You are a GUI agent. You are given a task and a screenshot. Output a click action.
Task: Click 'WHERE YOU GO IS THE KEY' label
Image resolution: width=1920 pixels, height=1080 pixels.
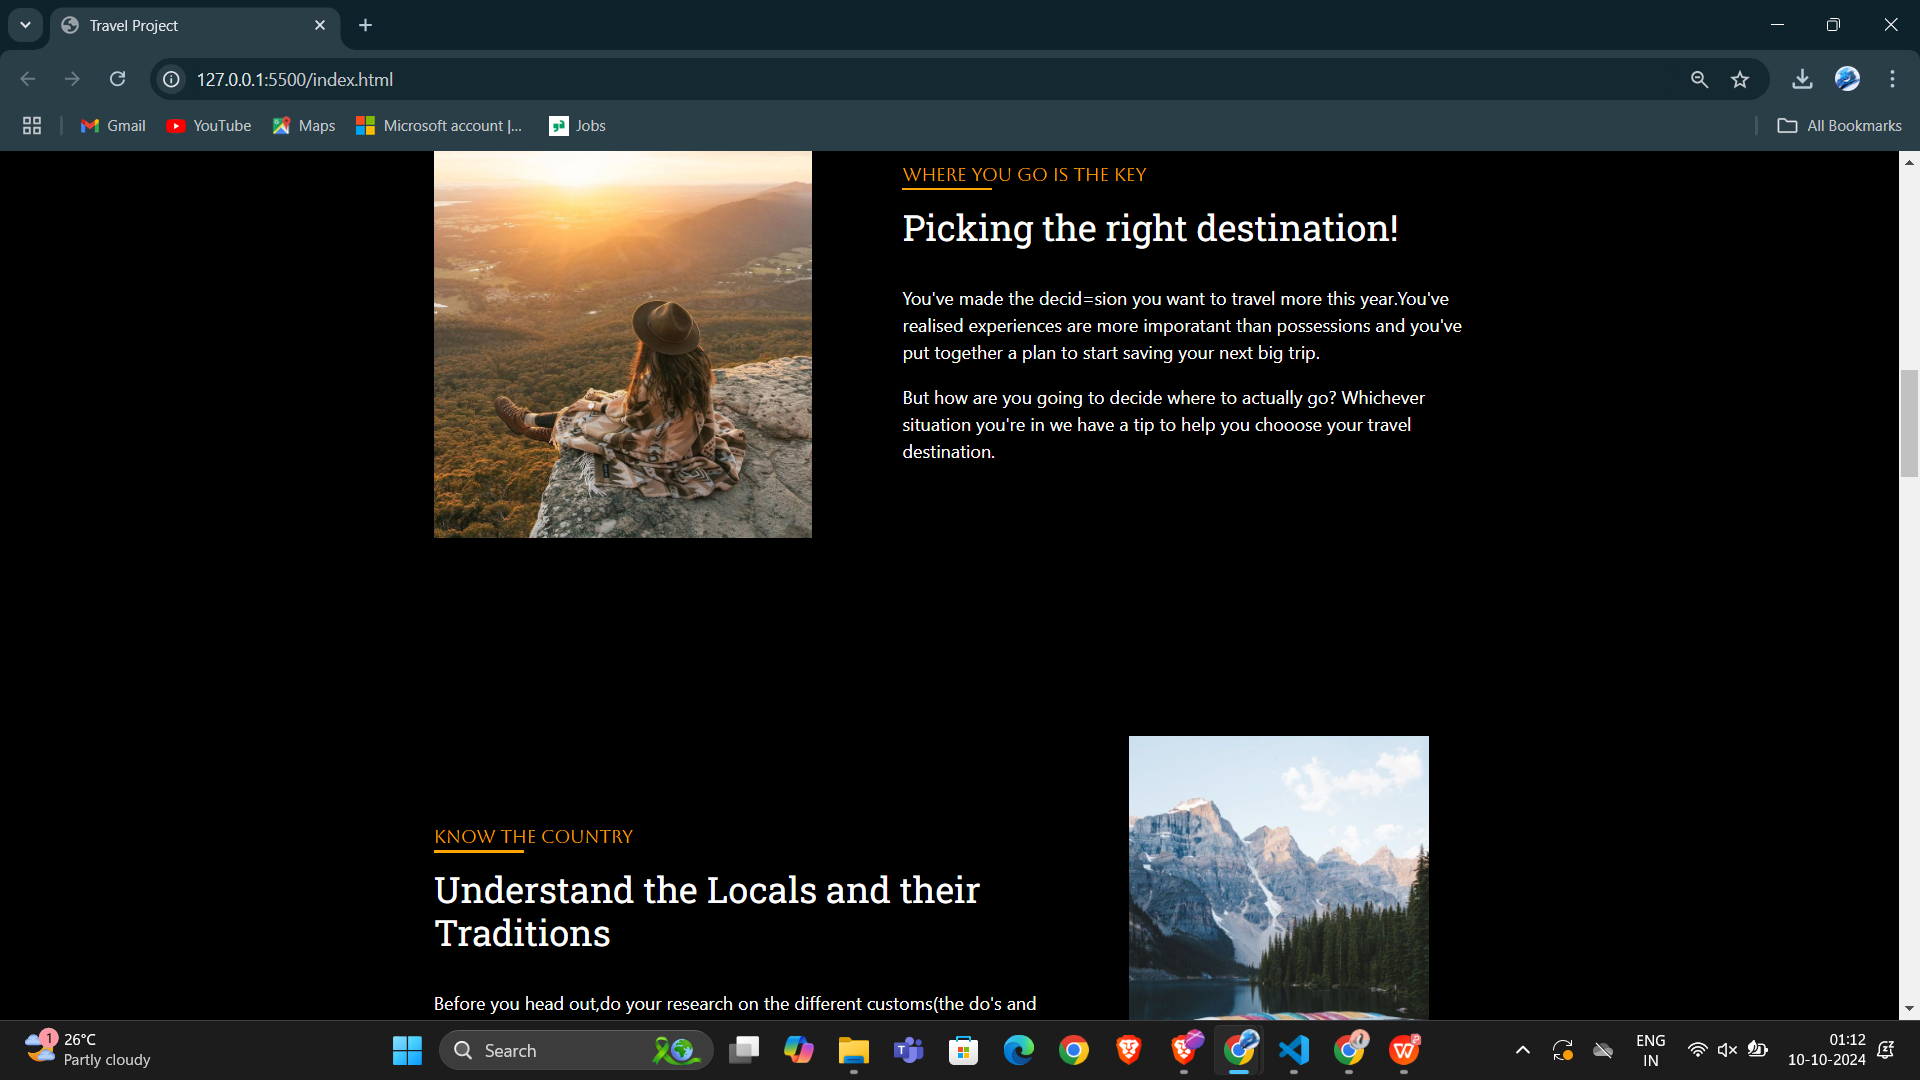click(x=1024, y=175)
